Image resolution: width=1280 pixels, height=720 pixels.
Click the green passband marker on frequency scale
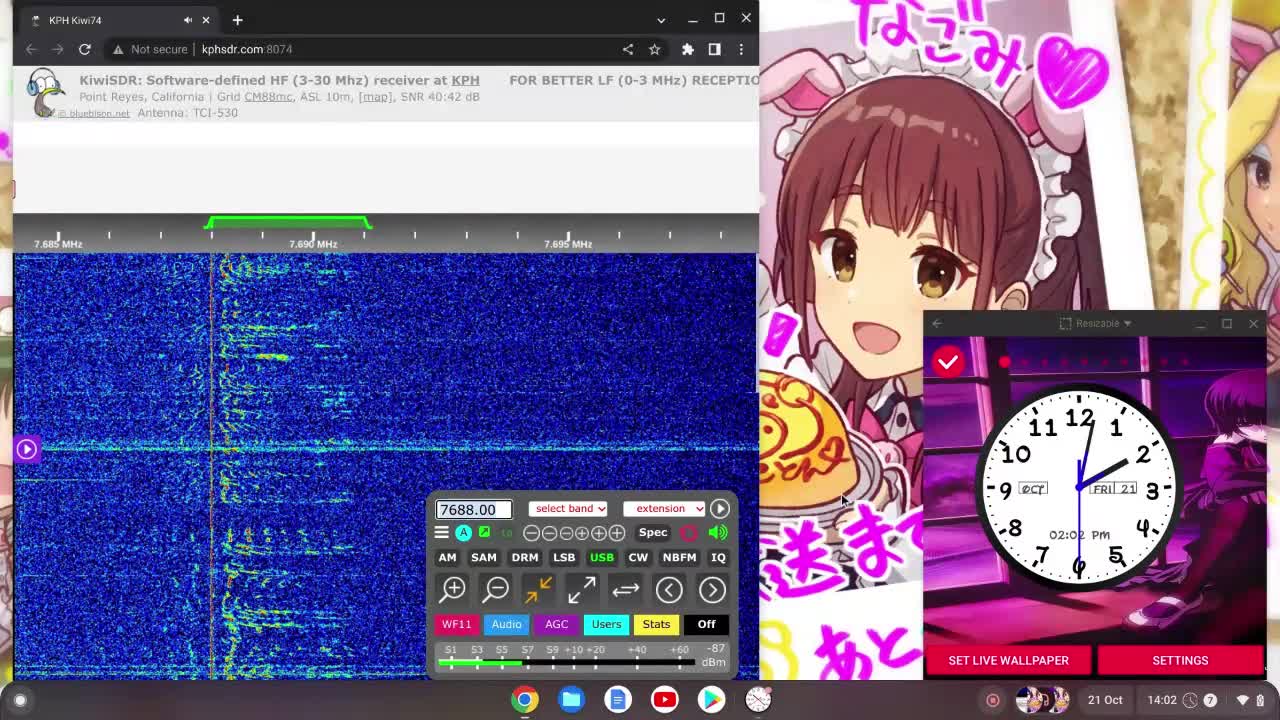pyautogui.click(x=288, y=222)
